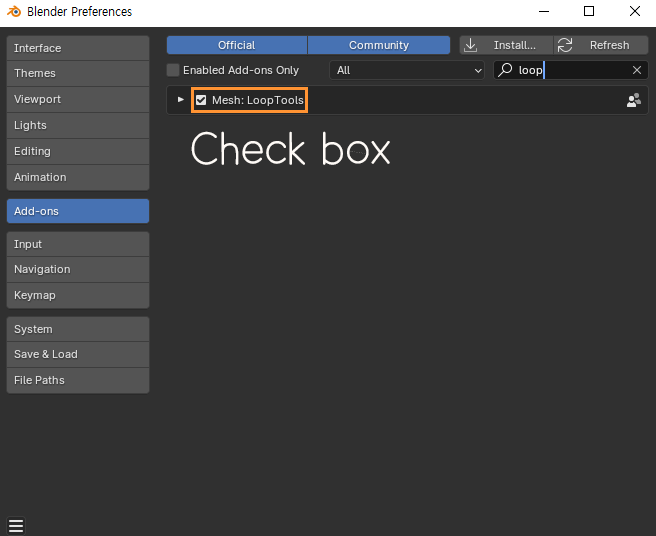Open the Input section
Viewport: 656px width, 536px height.
78,244
